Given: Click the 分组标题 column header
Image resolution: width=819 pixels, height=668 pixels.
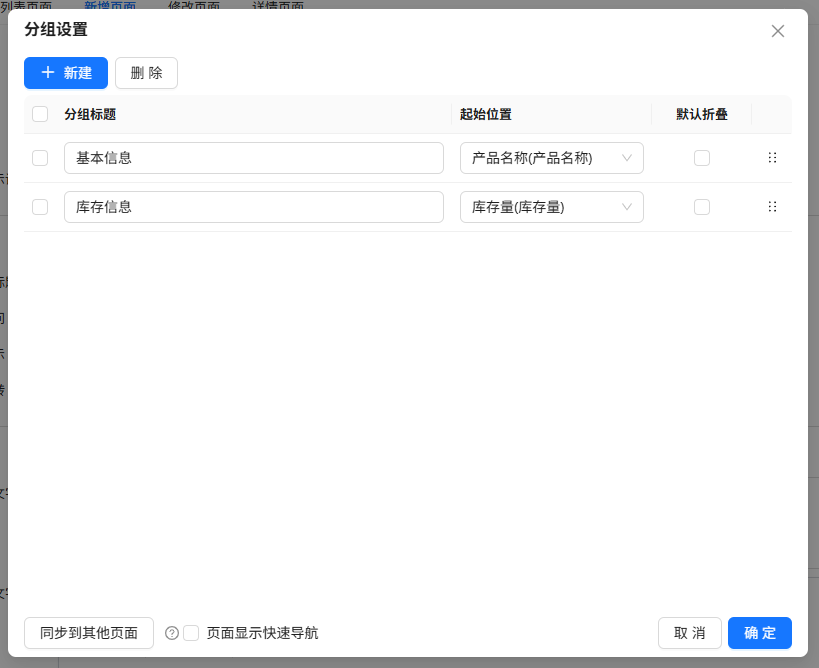Looking at the screenshot, I should click(x=90, y=114).
